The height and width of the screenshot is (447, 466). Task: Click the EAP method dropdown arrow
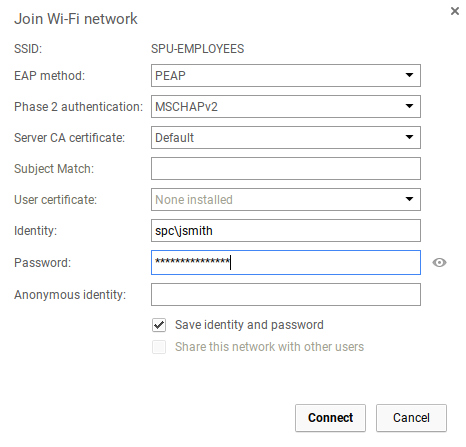point(409,75)
